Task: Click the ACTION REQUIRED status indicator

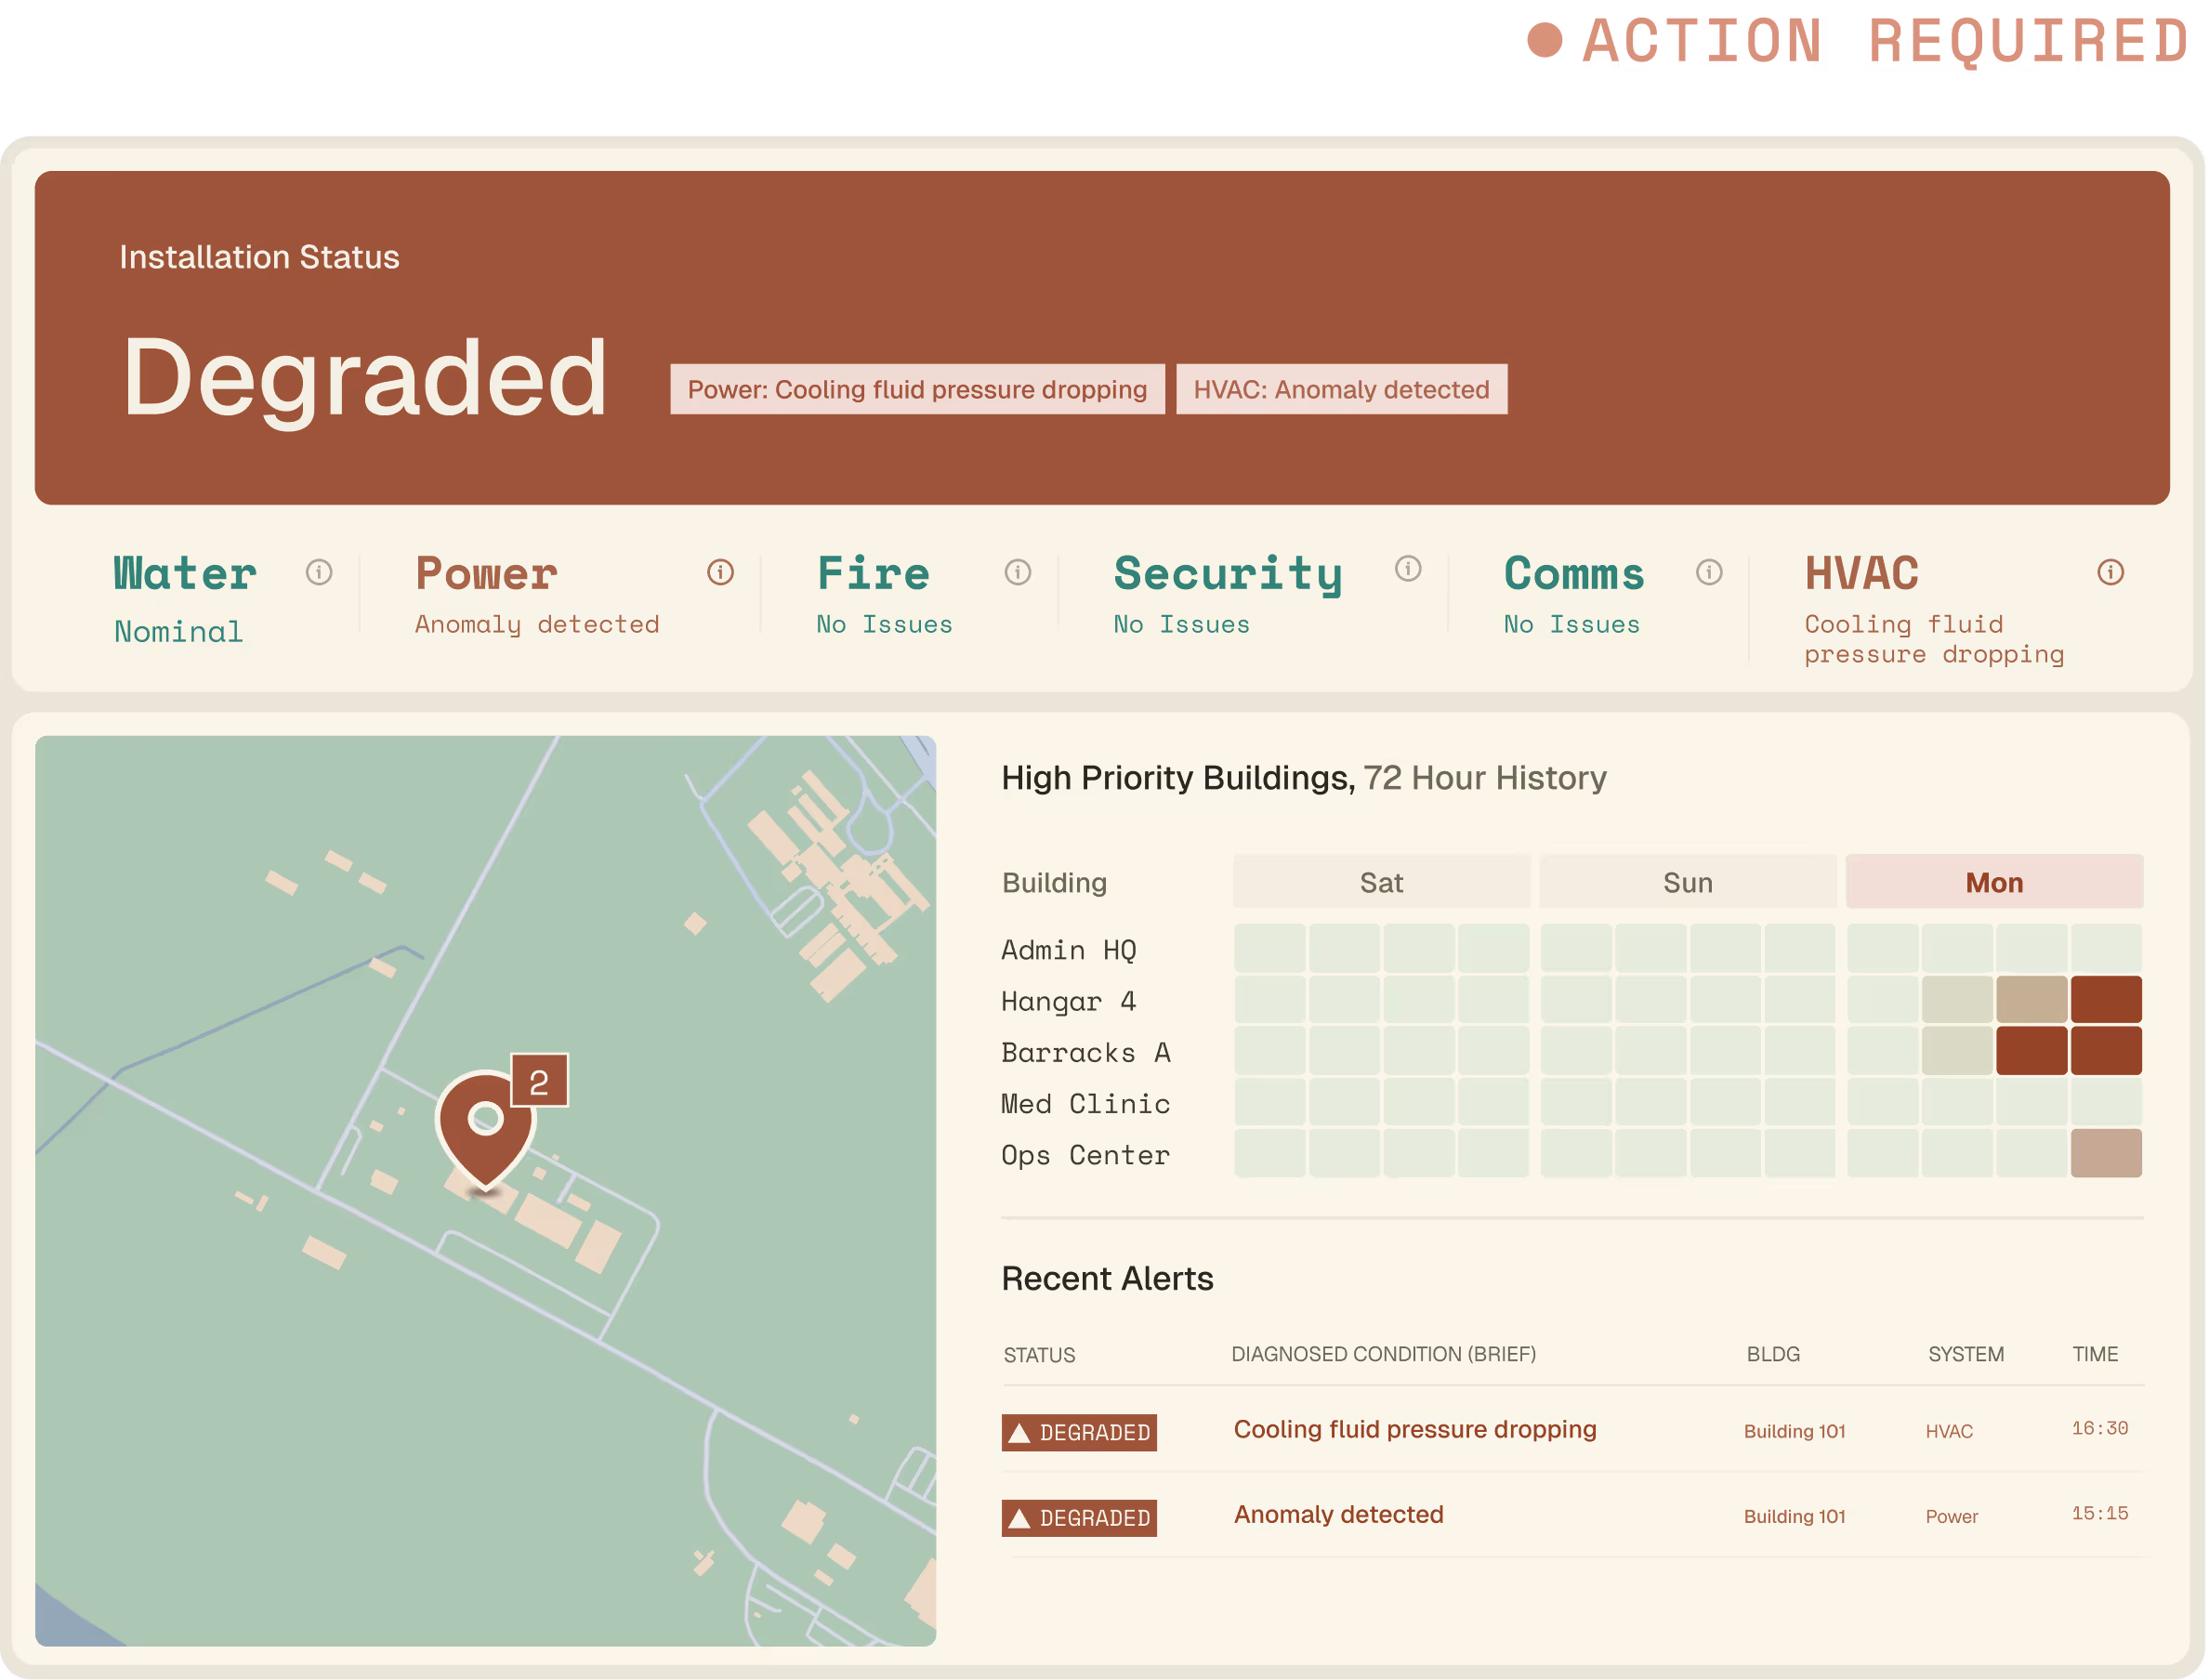Action: [1857, 41]
